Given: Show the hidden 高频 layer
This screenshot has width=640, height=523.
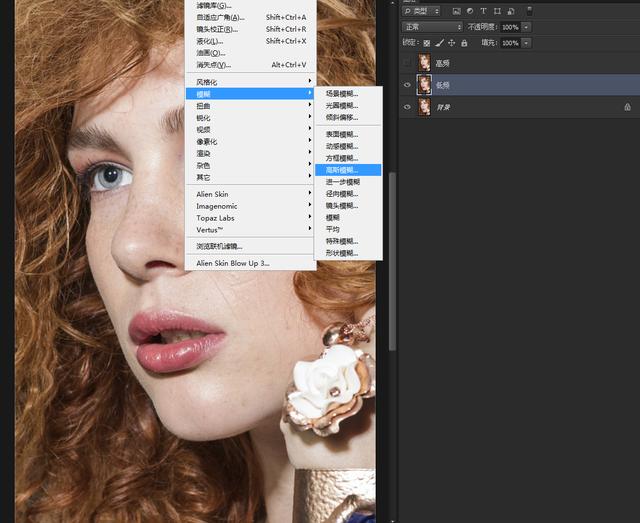Looking at the screenshot, I should [x=407, y=63].
